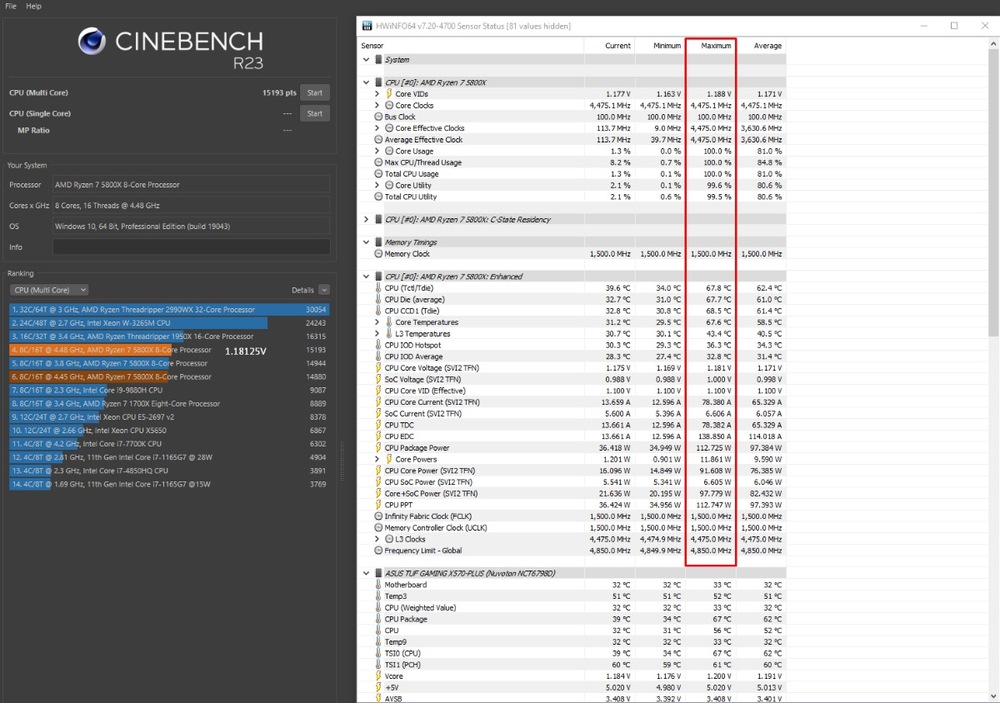Start the CPU (Multi Core) benchmark

[x=314, y=92]
